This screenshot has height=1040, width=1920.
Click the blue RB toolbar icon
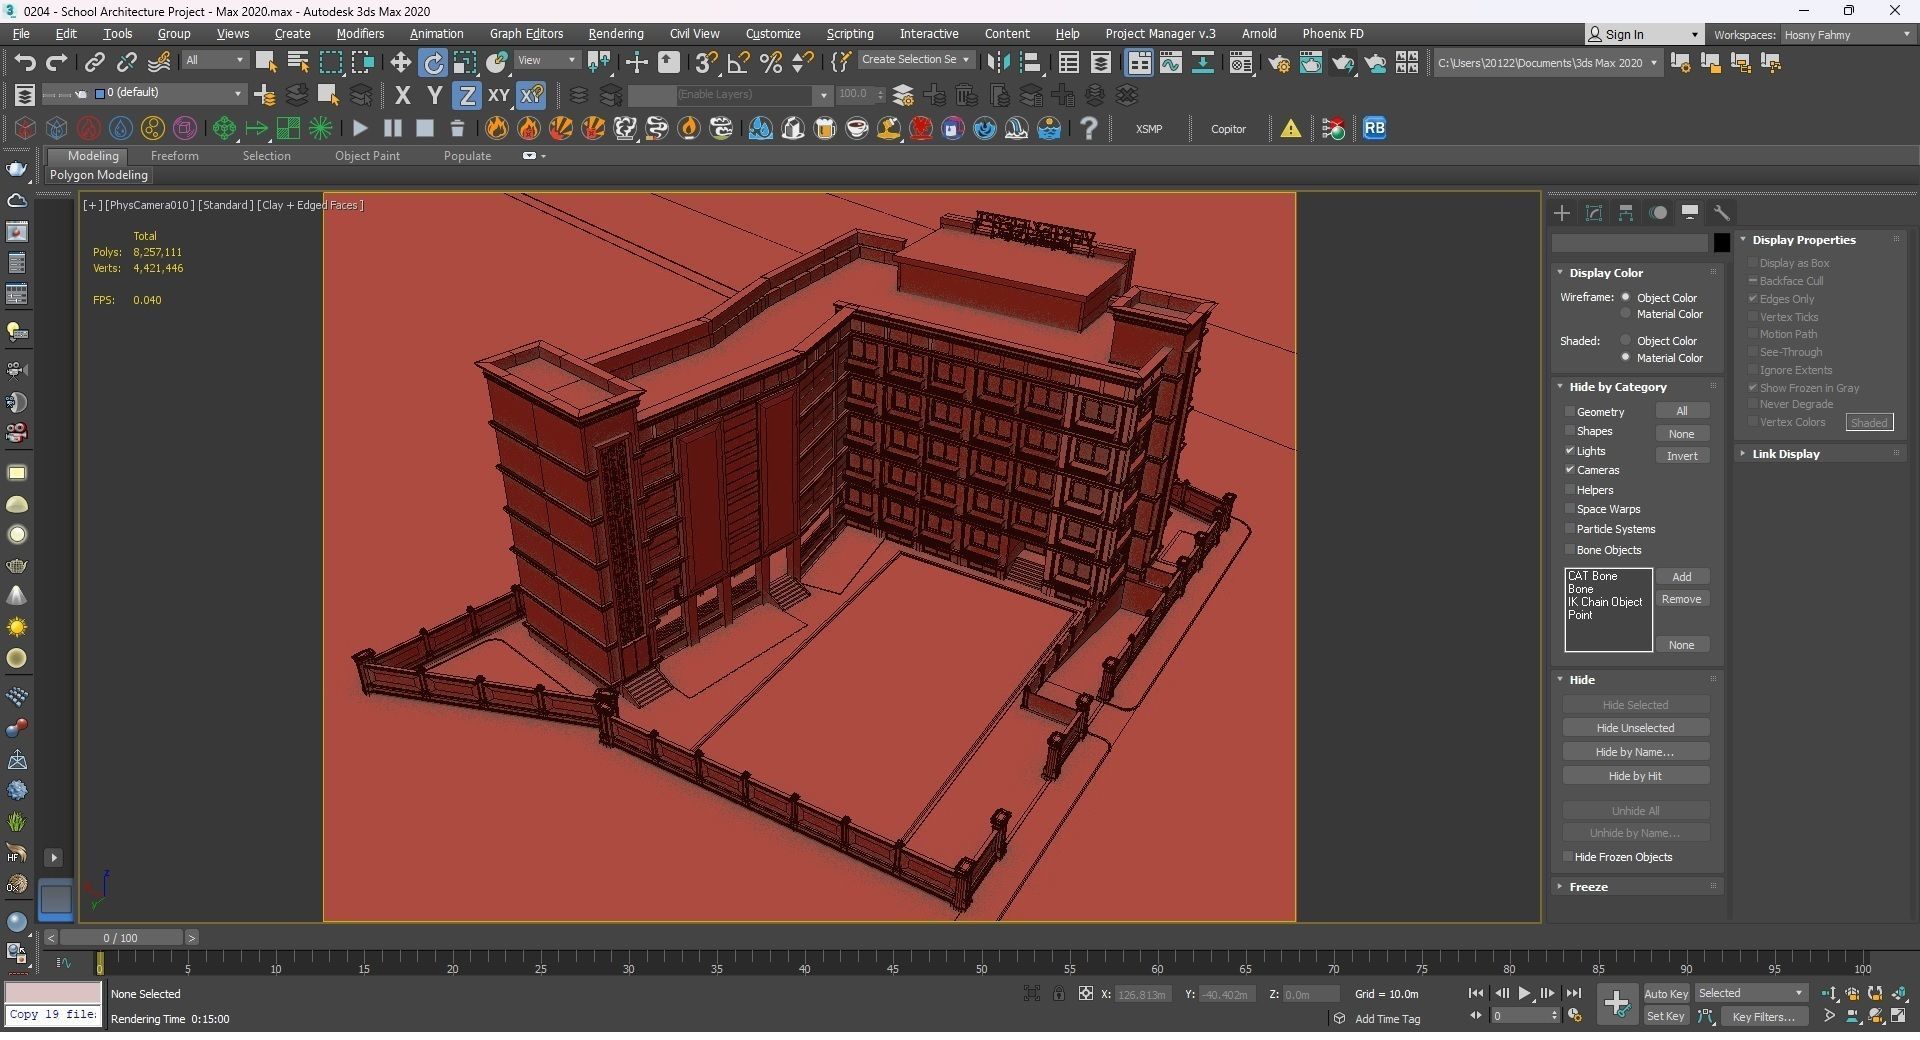point(1375,128)
